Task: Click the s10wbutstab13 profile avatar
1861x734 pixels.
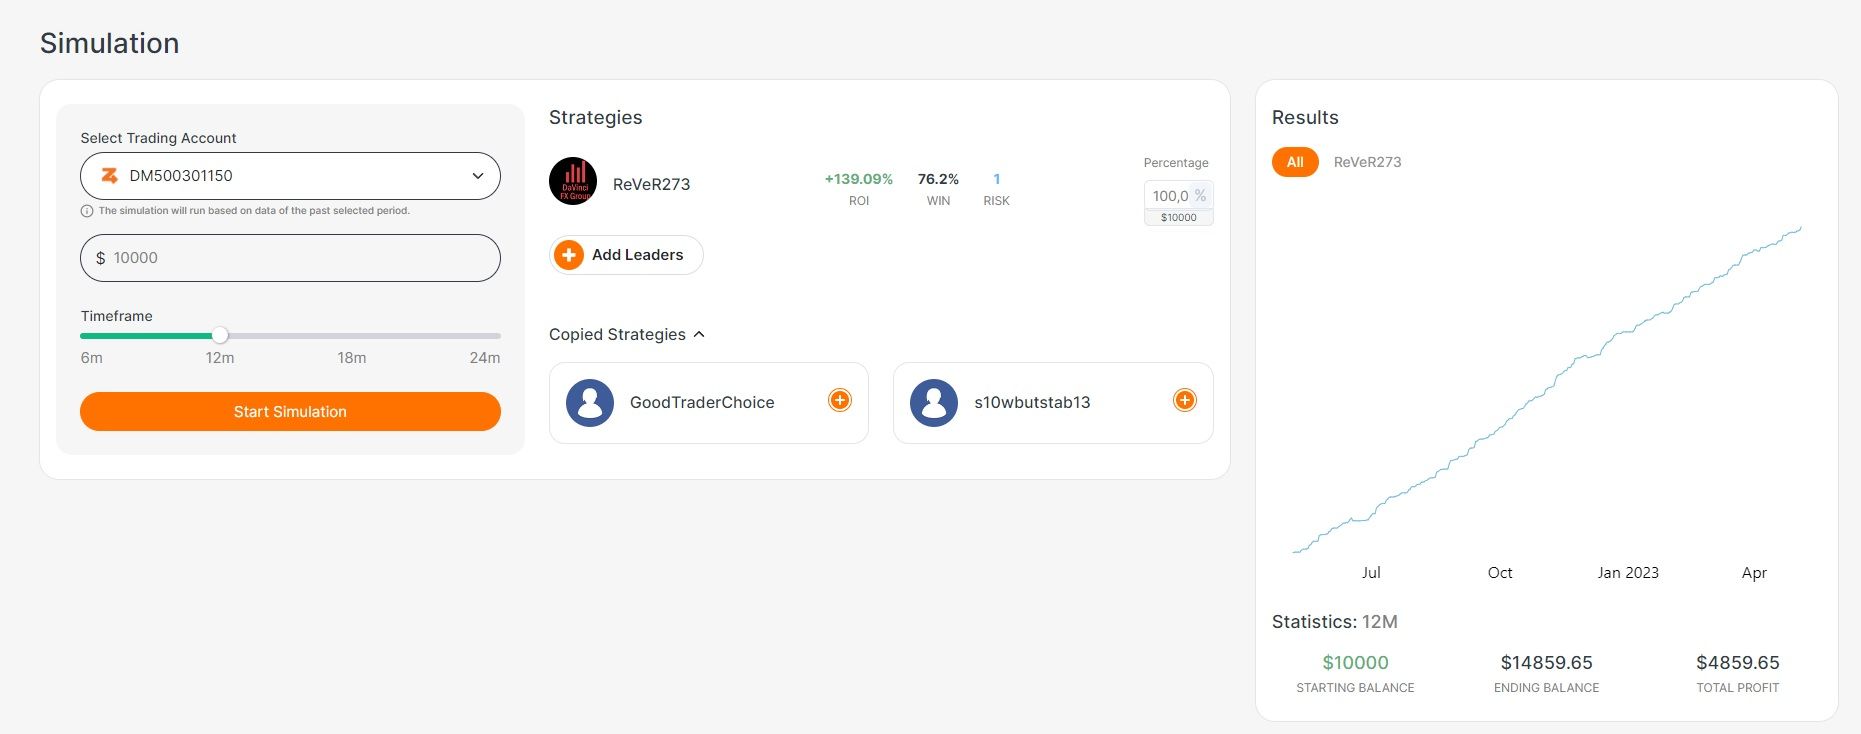Action: click(x=934, y=403)
